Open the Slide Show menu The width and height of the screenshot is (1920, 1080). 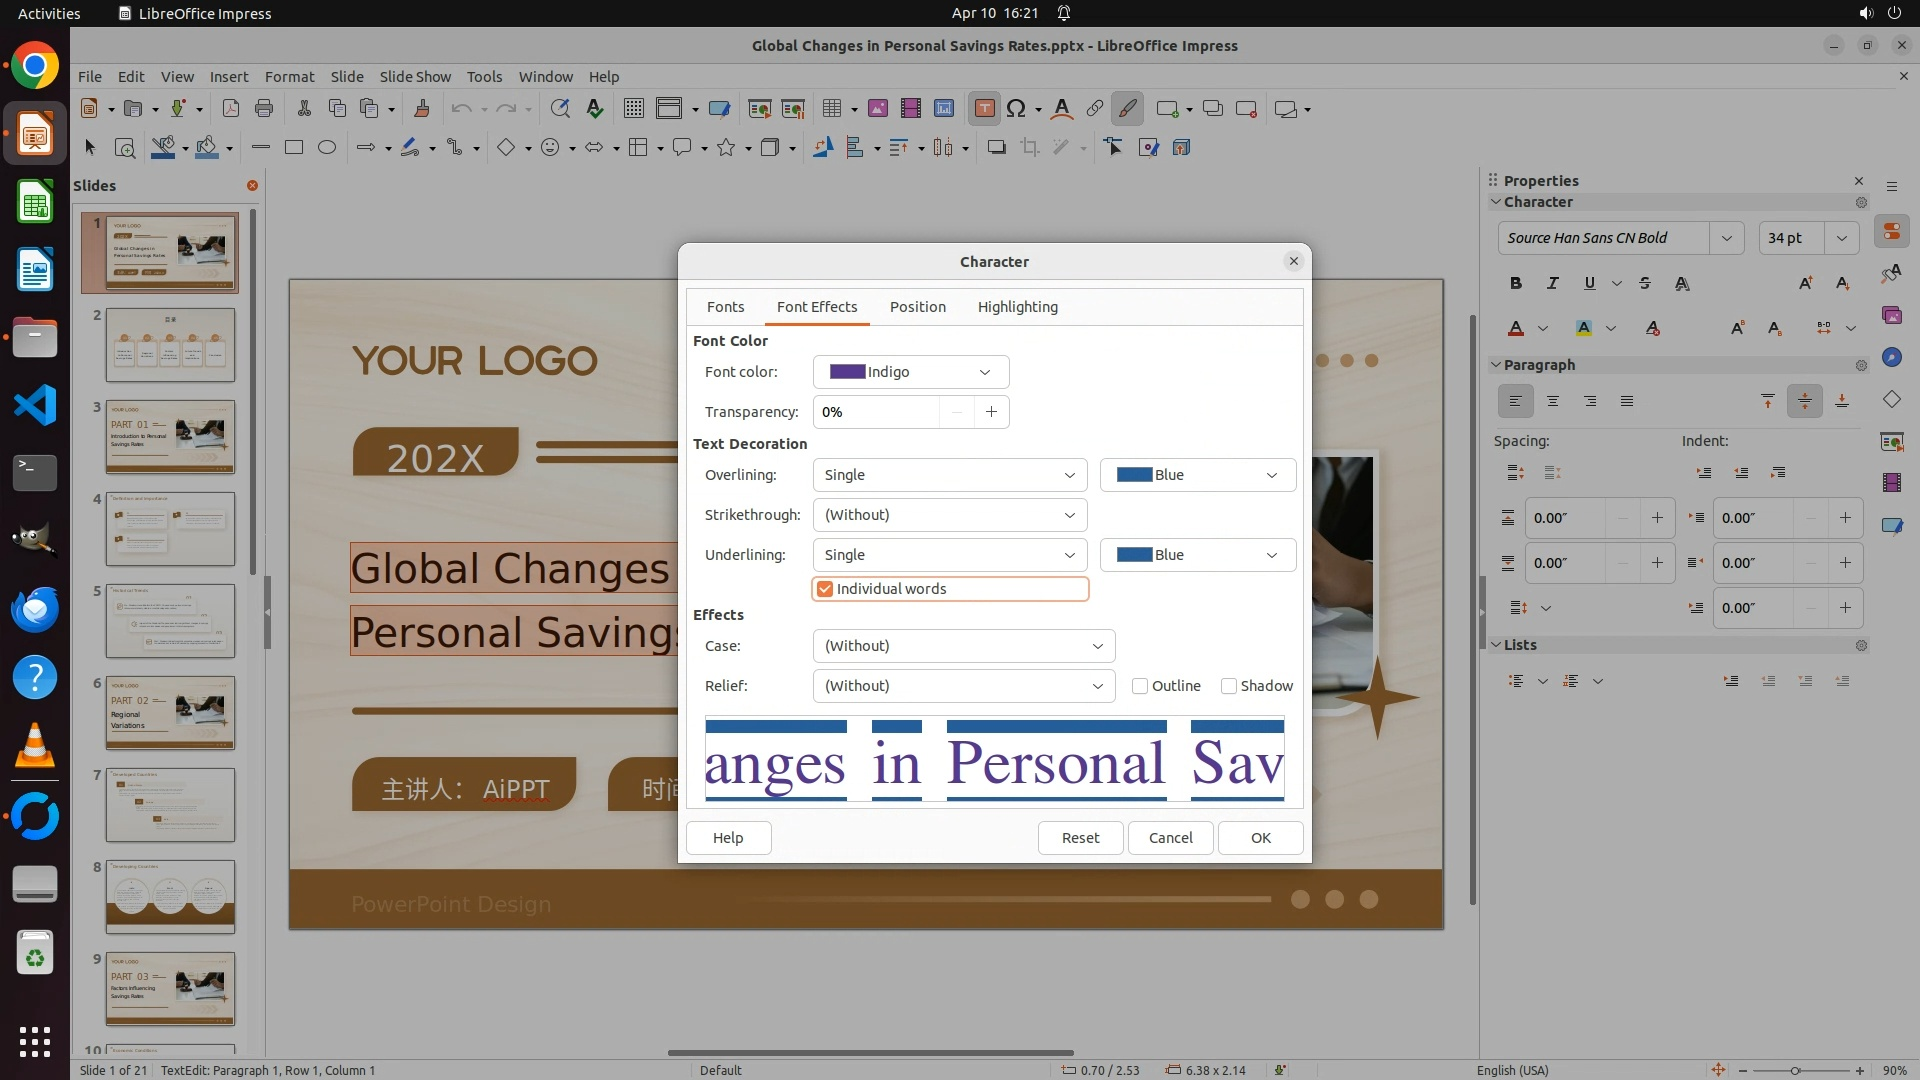coord(415,76)
